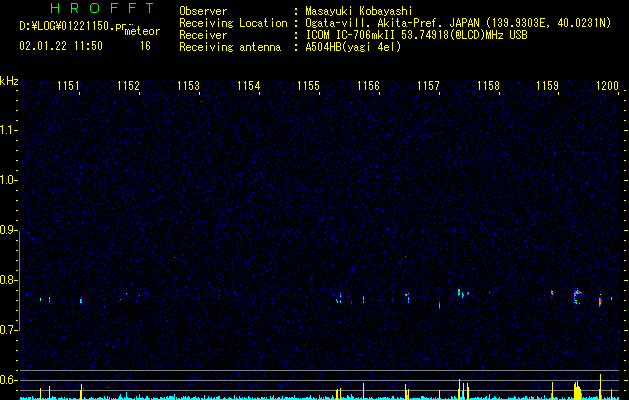This screenshot has height=400, width=629.
Task: Click the 1200 time axis label
Action: [608, 86]
